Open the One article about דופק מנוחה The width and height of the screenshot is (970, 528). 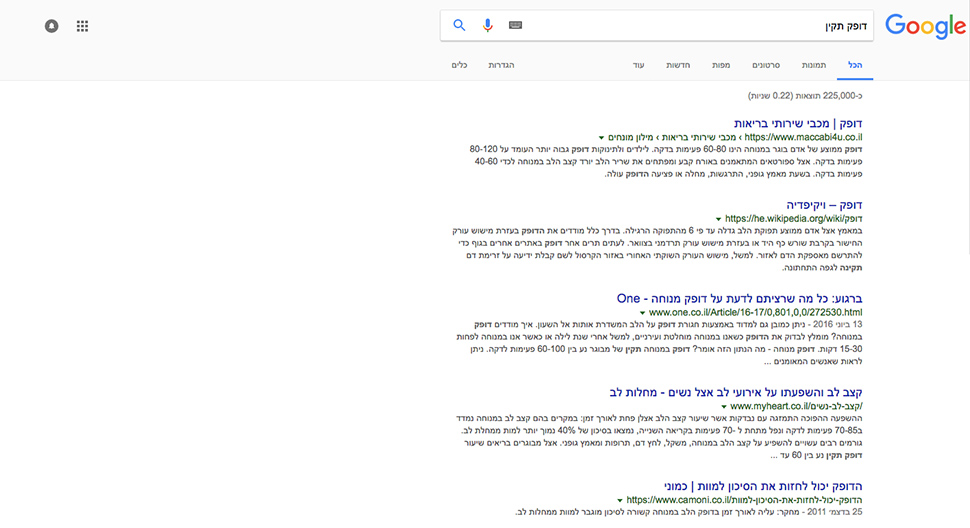[739, 299]
